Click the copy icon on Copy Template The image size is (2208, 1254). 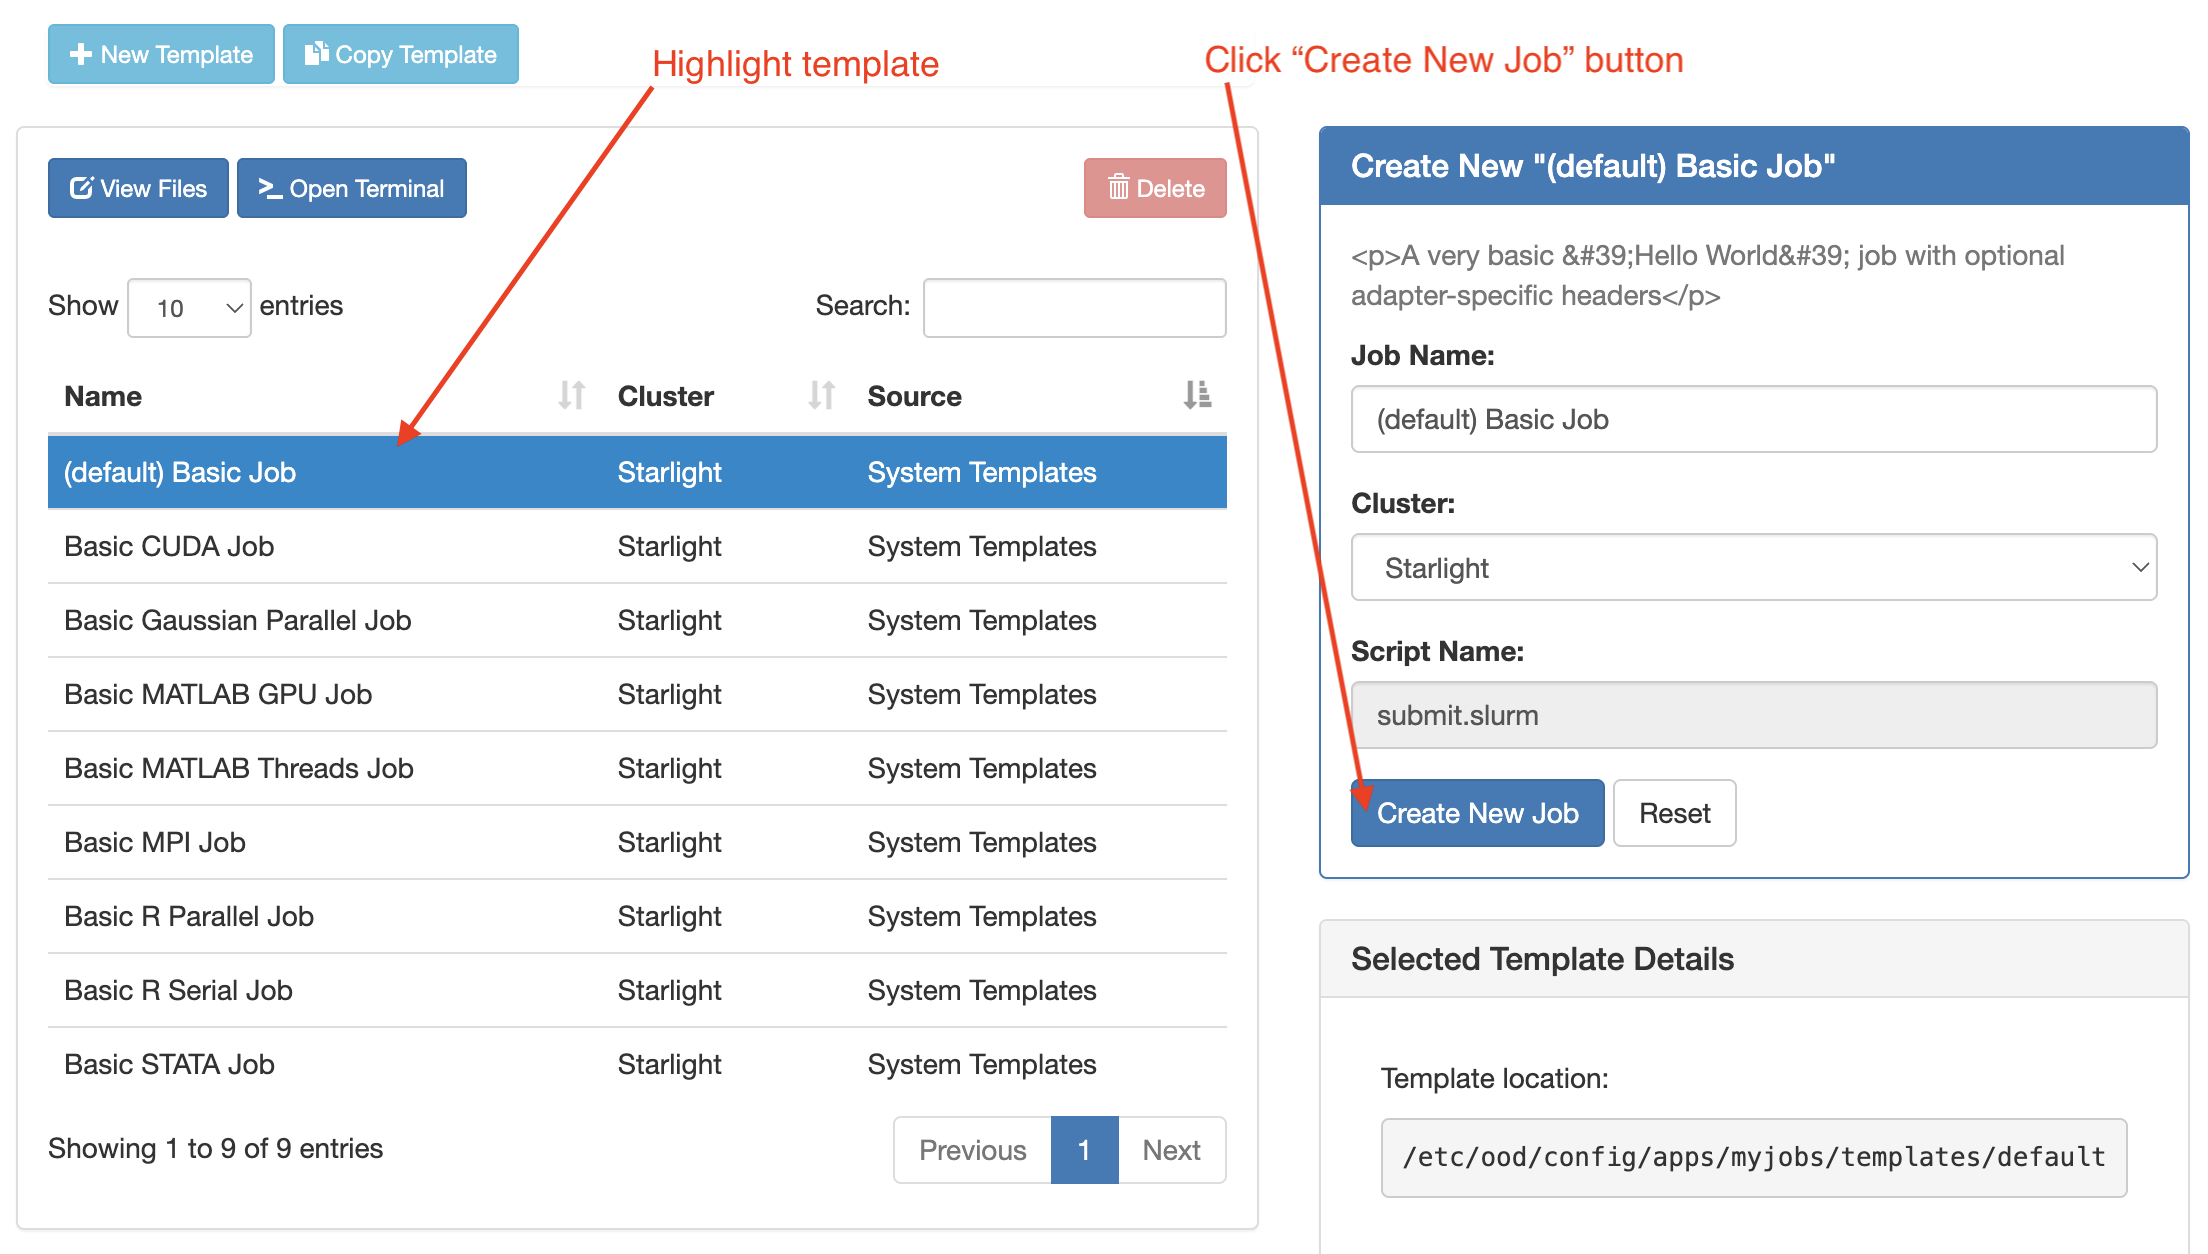coord(316,54)
